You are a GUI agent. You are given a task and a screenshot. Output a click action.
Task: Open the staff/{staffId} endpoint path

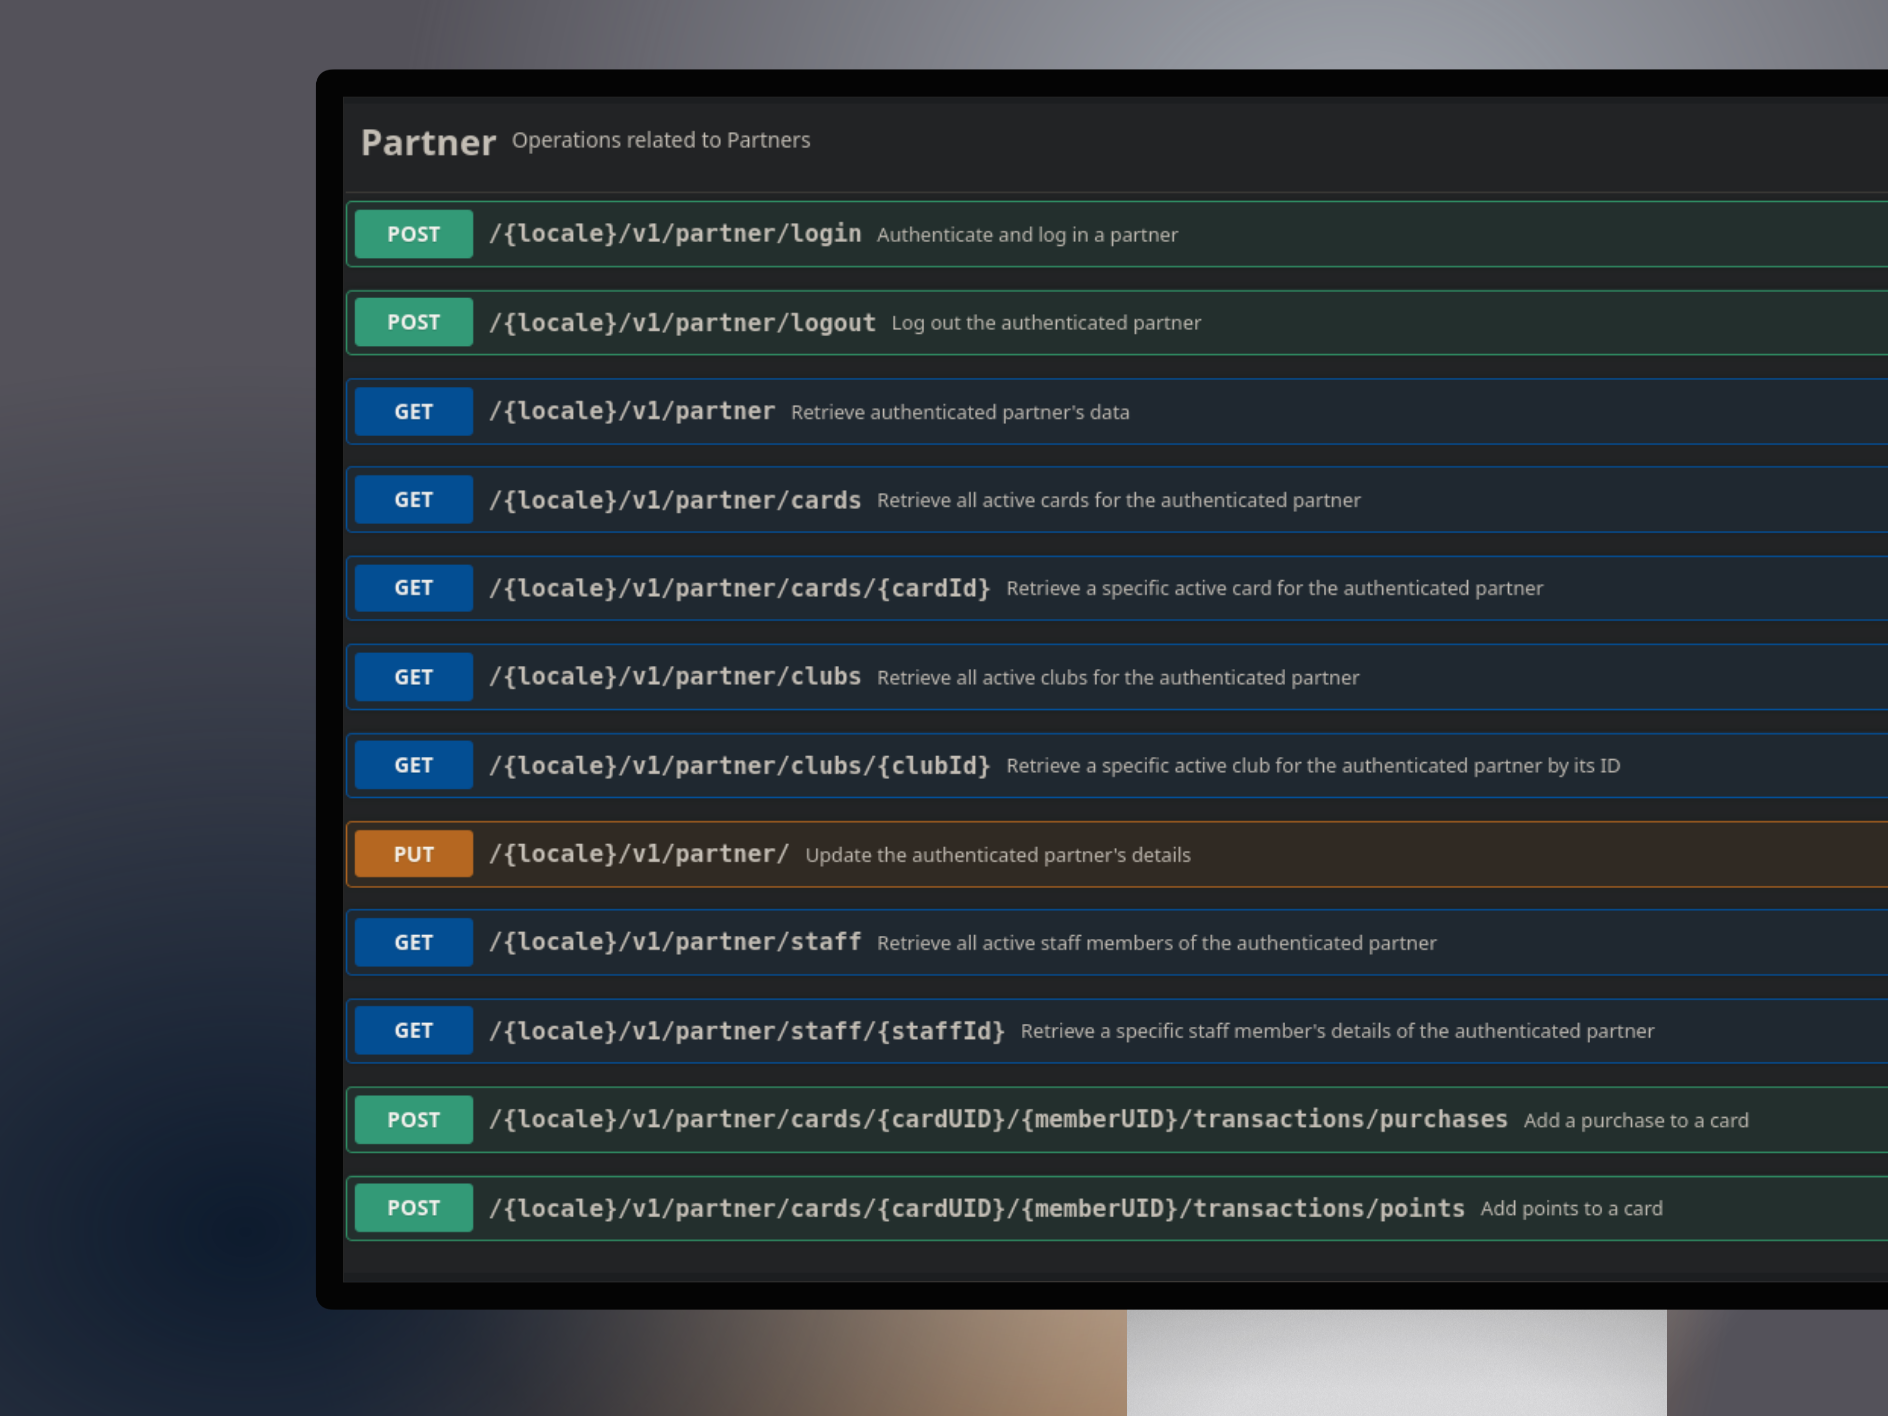coord(746,1031)
